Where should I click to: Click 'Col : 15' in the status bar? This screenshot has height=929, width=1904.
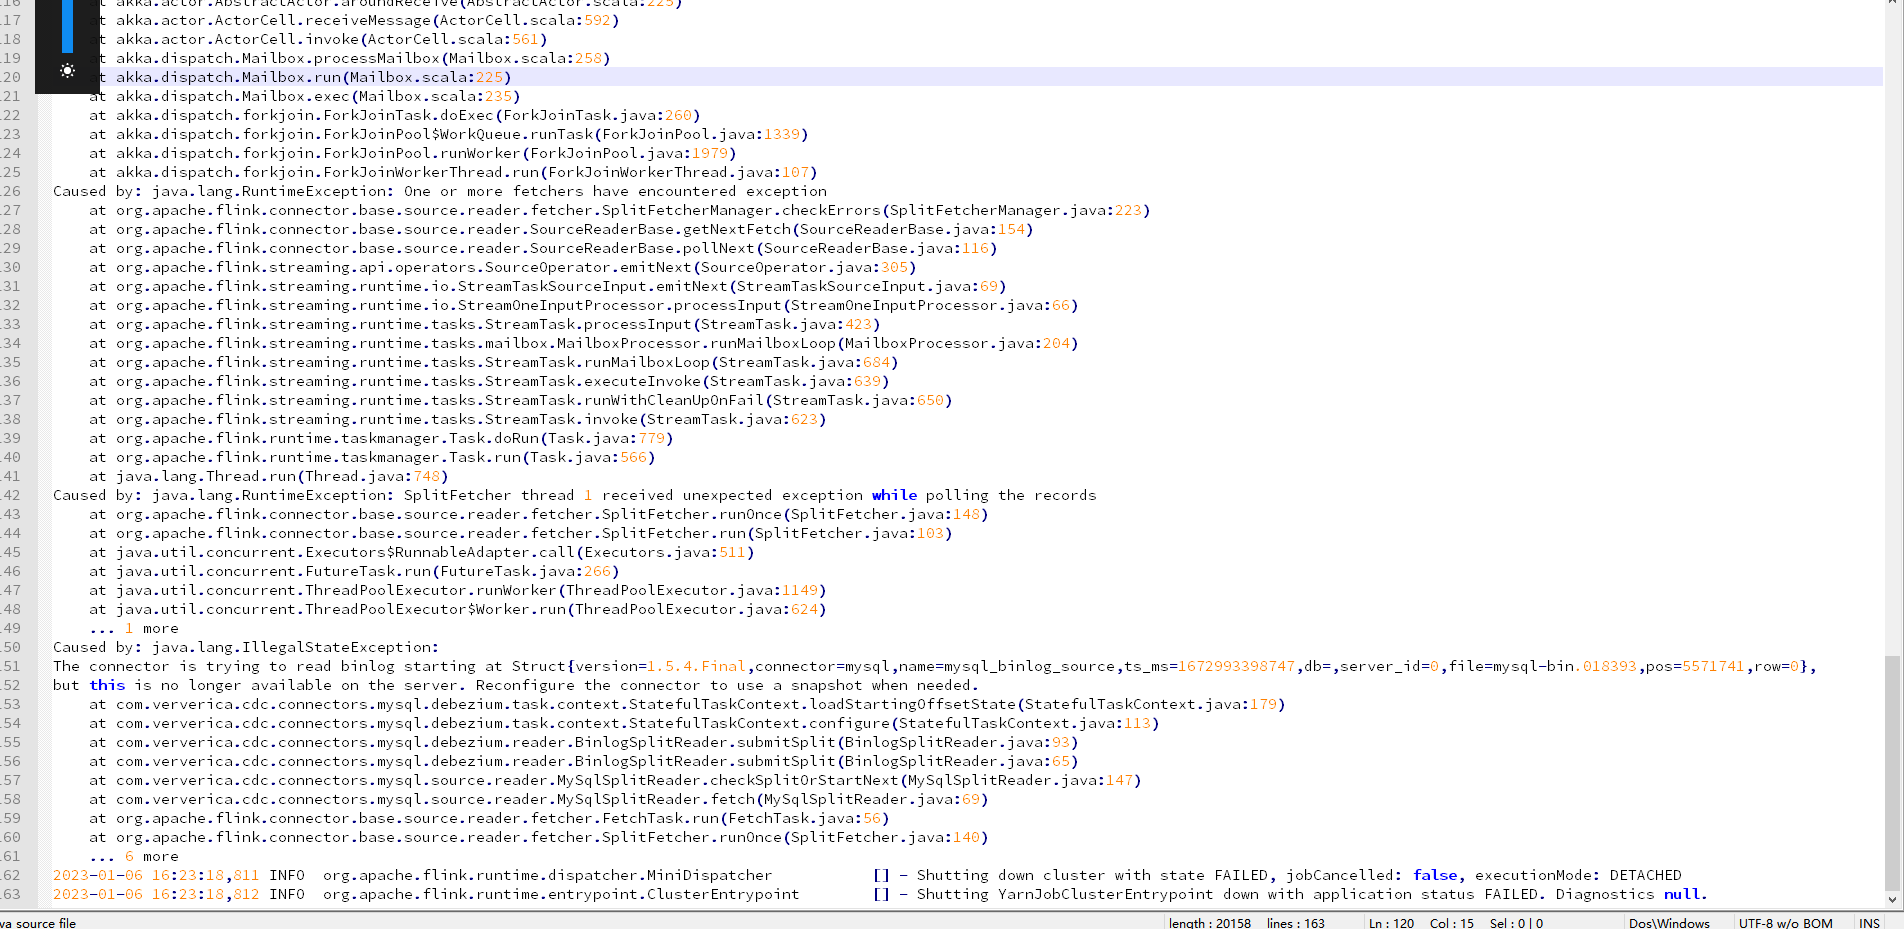point(1451,923)
